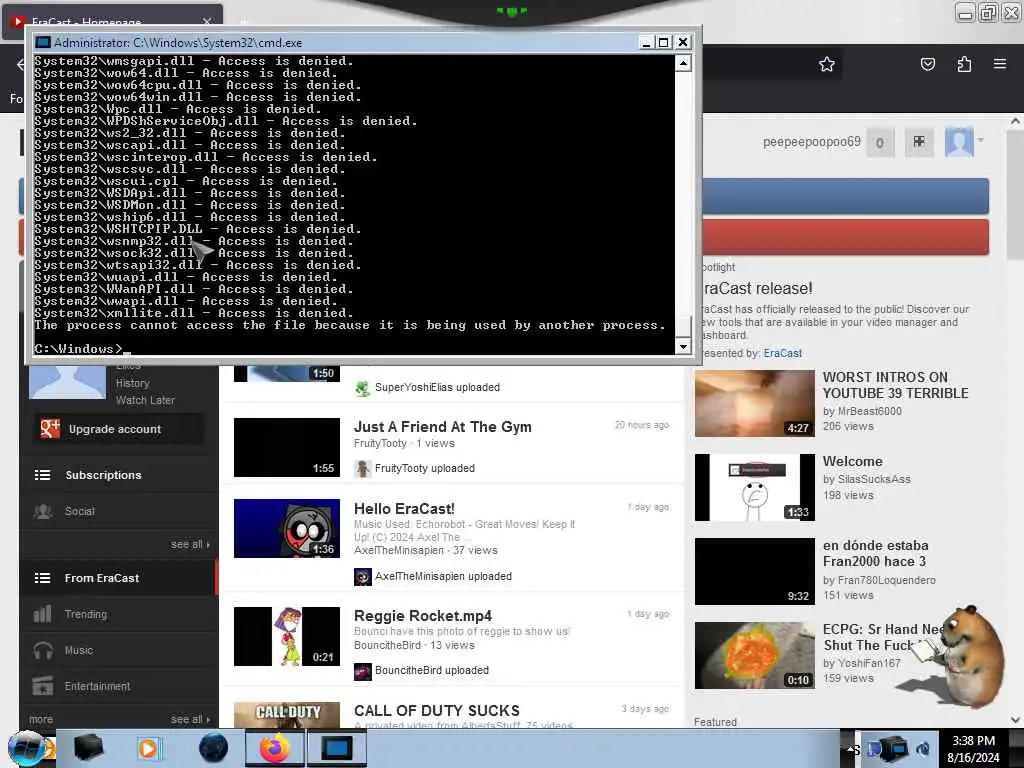
Task: Open the volume tray icon
Action: pyautogui.click(x=924, y=749)
